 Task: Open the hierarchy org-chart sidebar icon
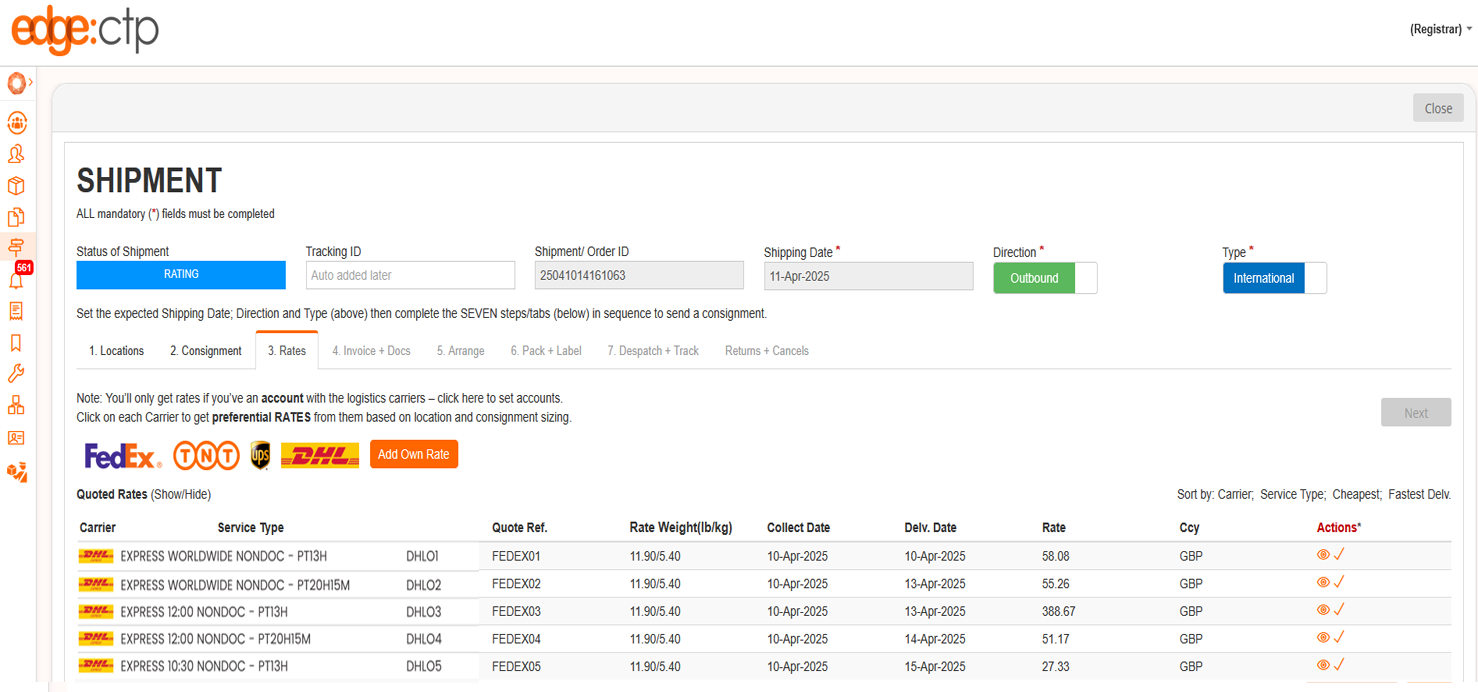16,405
